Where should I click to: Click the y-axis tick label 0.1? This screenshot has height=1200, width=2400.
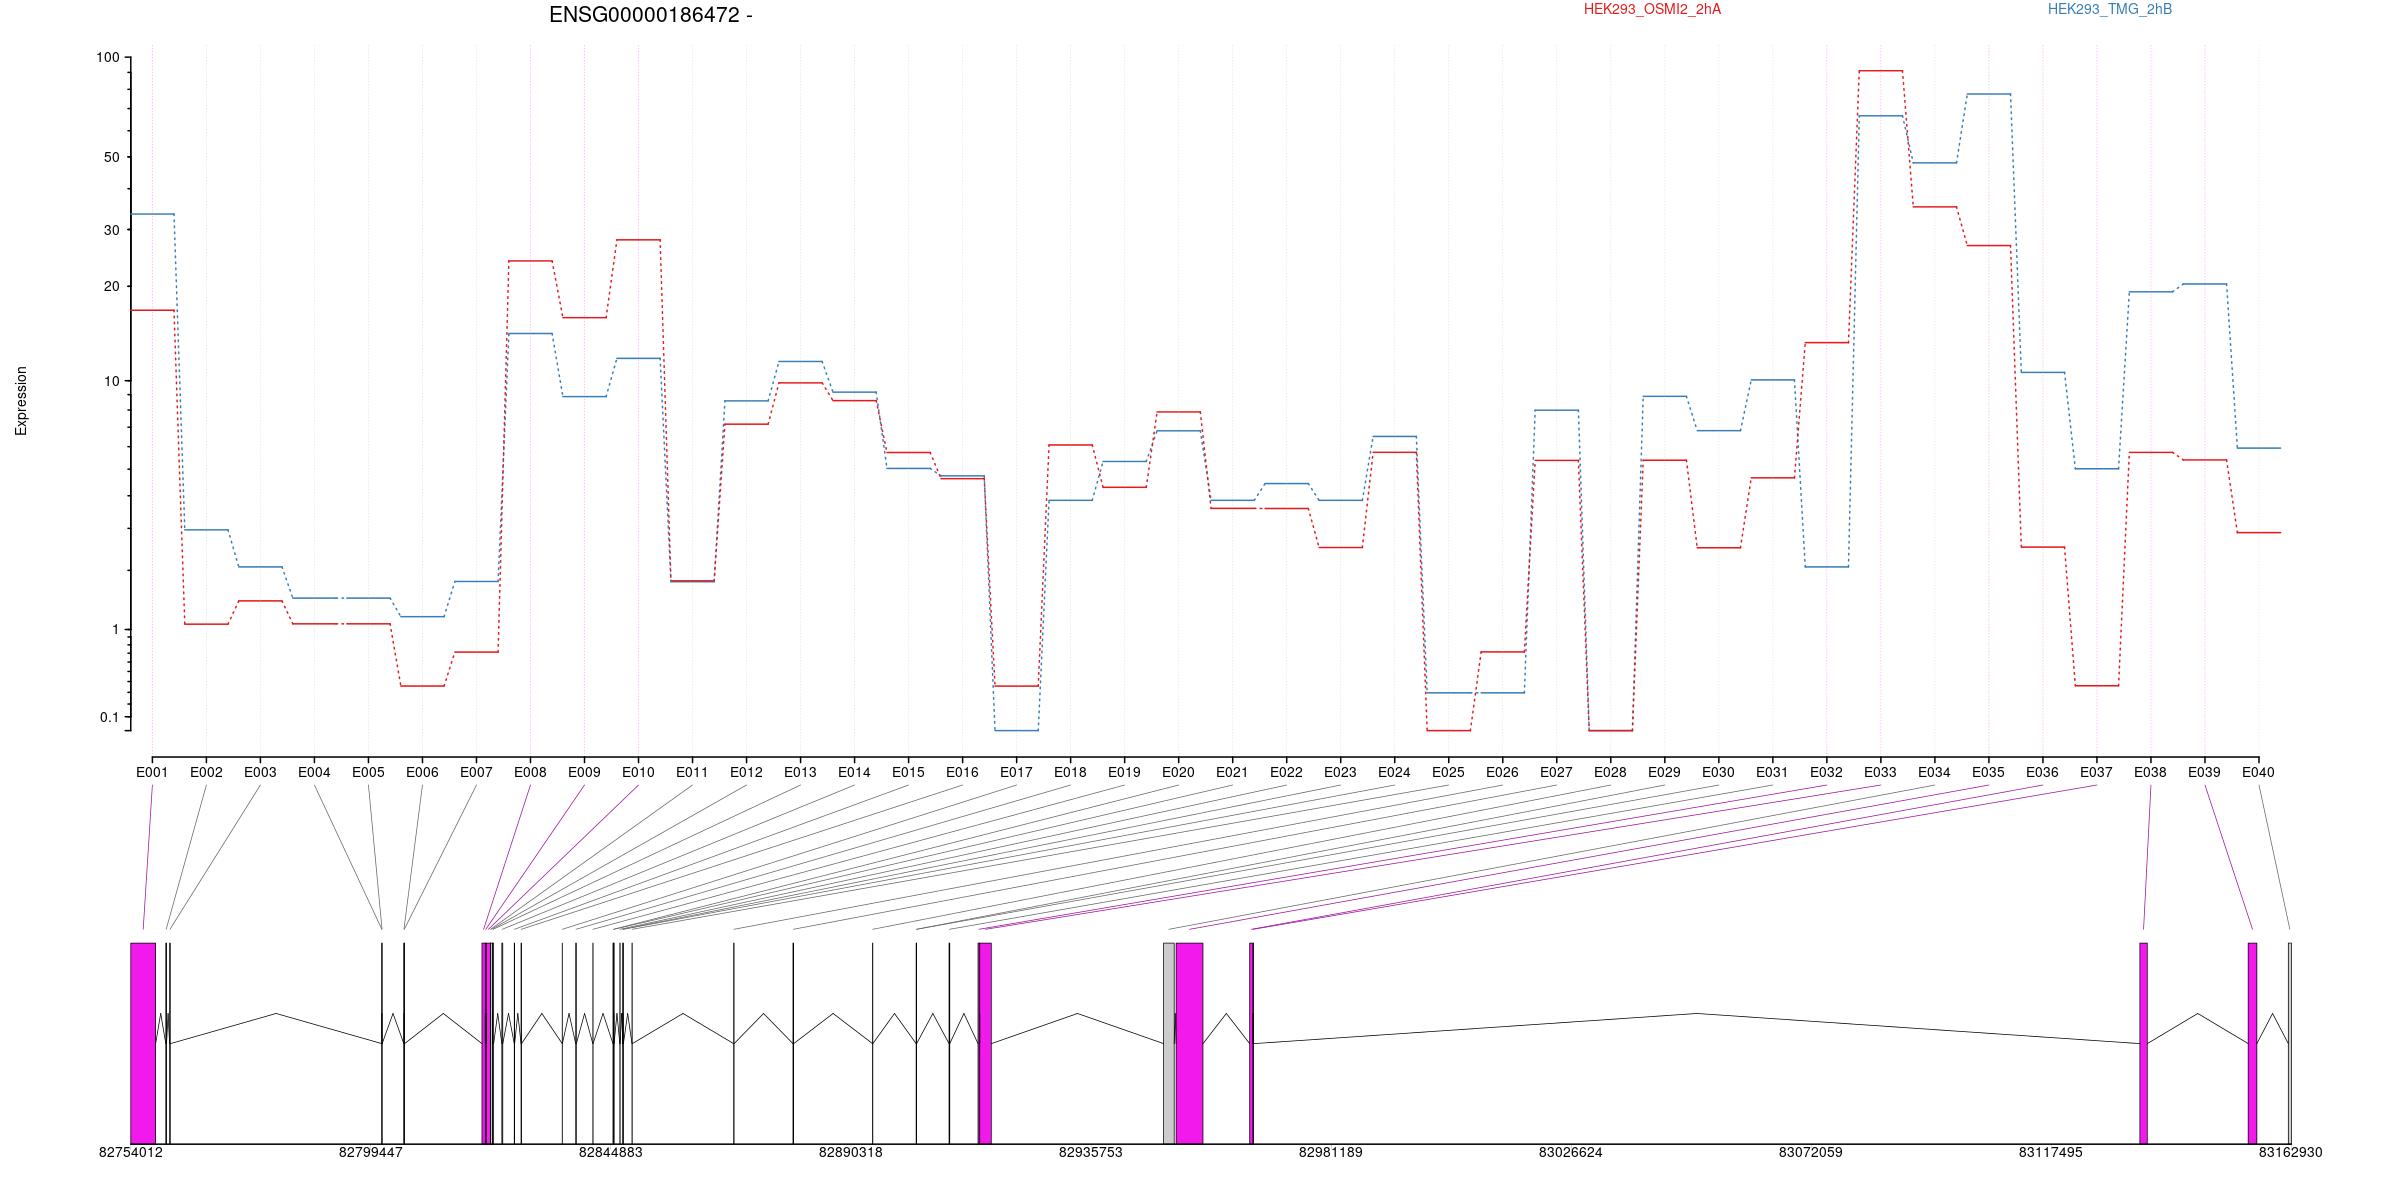109,717
